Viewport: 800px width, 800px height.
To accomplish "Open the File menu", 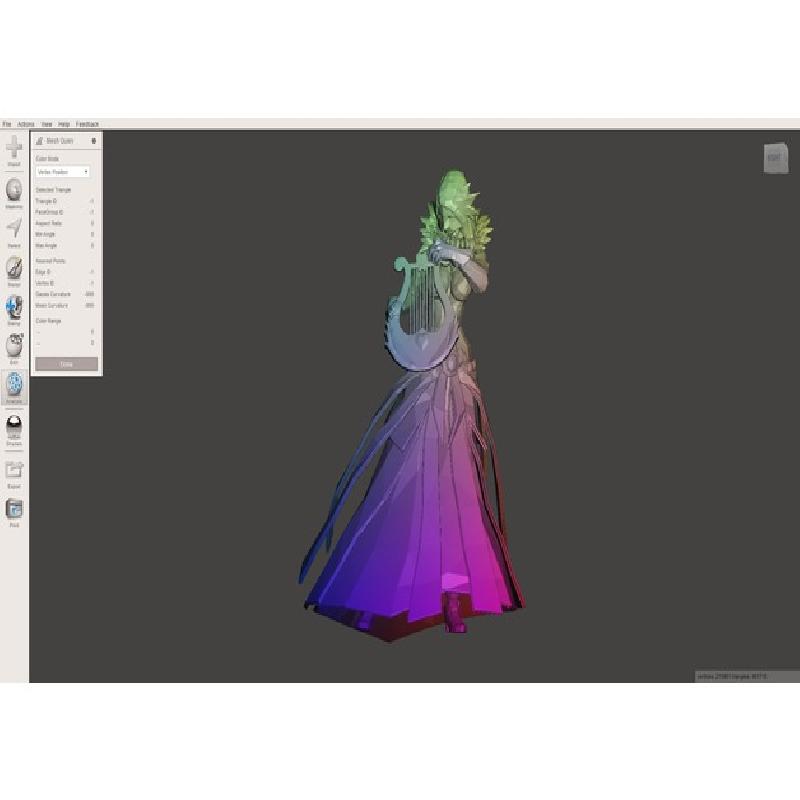I will click(7, 123).
